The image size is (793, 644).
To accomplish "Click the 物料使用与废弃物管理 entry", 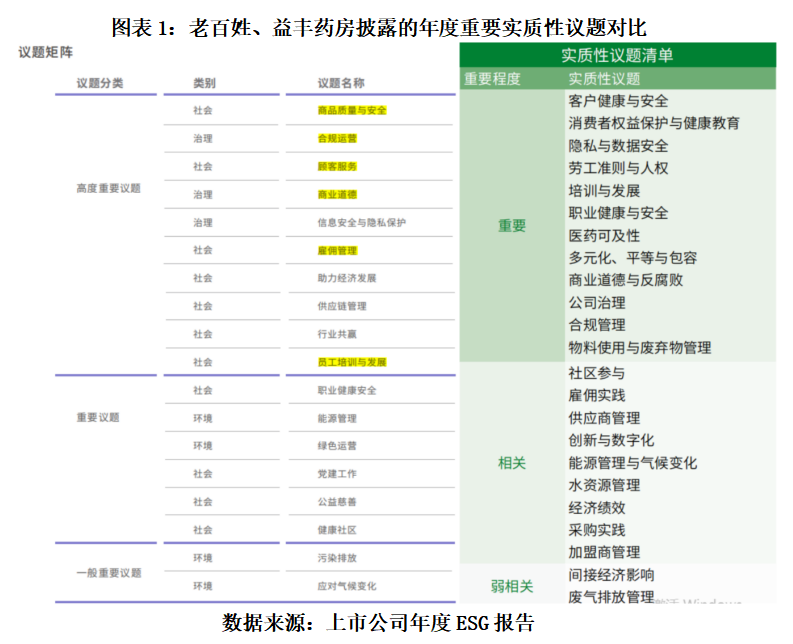I will tap(640, 348).
